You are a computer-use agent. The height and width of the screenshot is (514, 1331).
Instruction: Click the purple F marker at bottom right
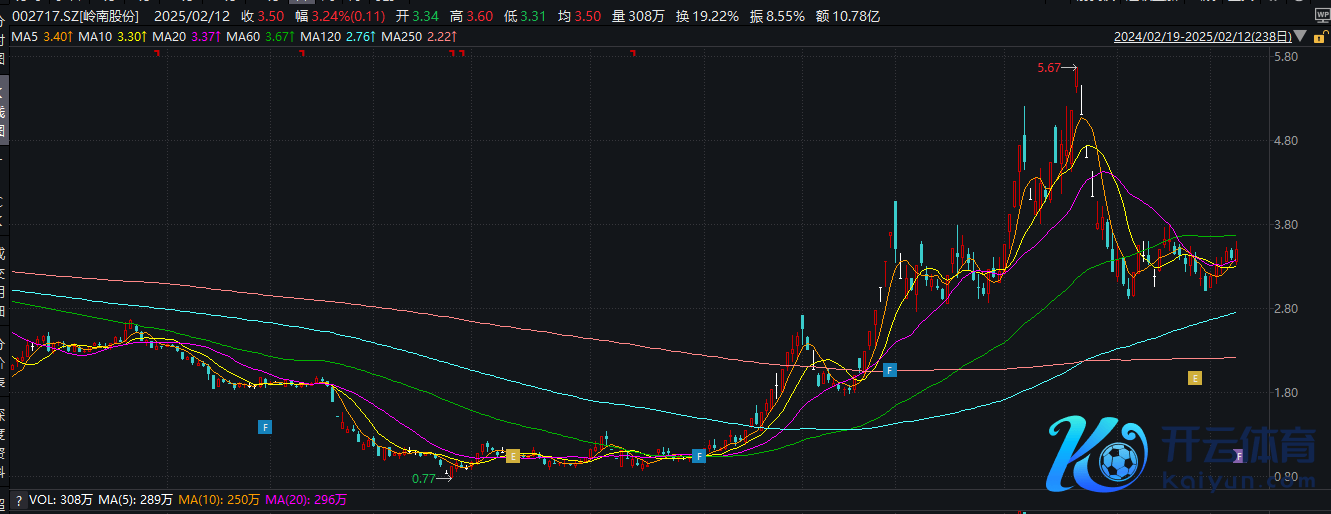click(1239, 456)
